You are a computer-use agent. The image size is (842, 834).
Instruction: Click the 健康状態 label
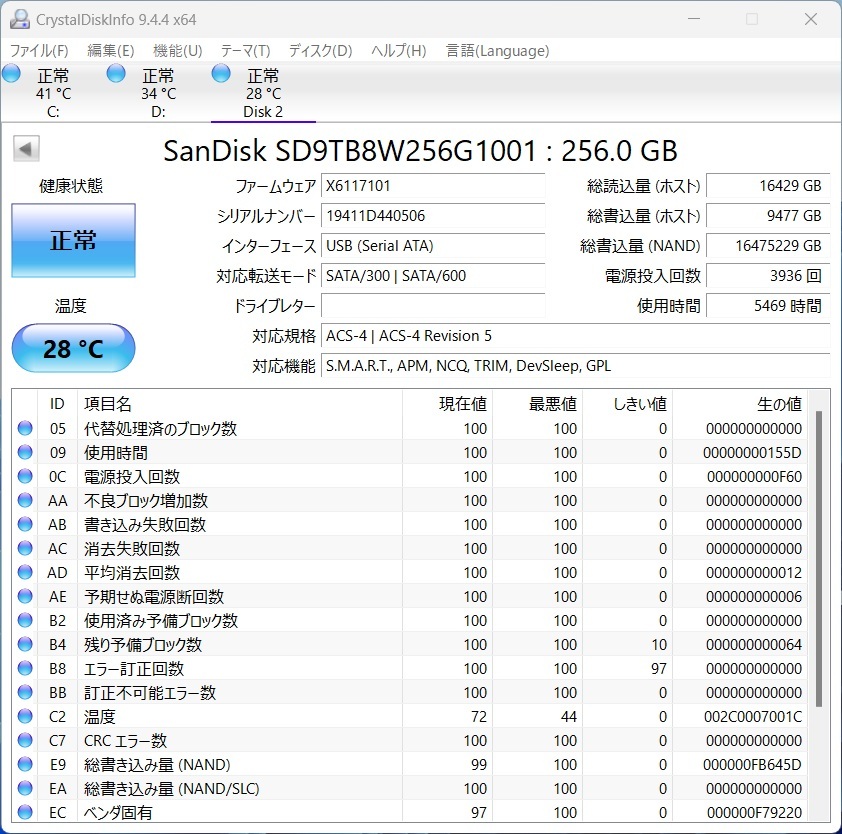pyautogui.click(x=71, y=186)
